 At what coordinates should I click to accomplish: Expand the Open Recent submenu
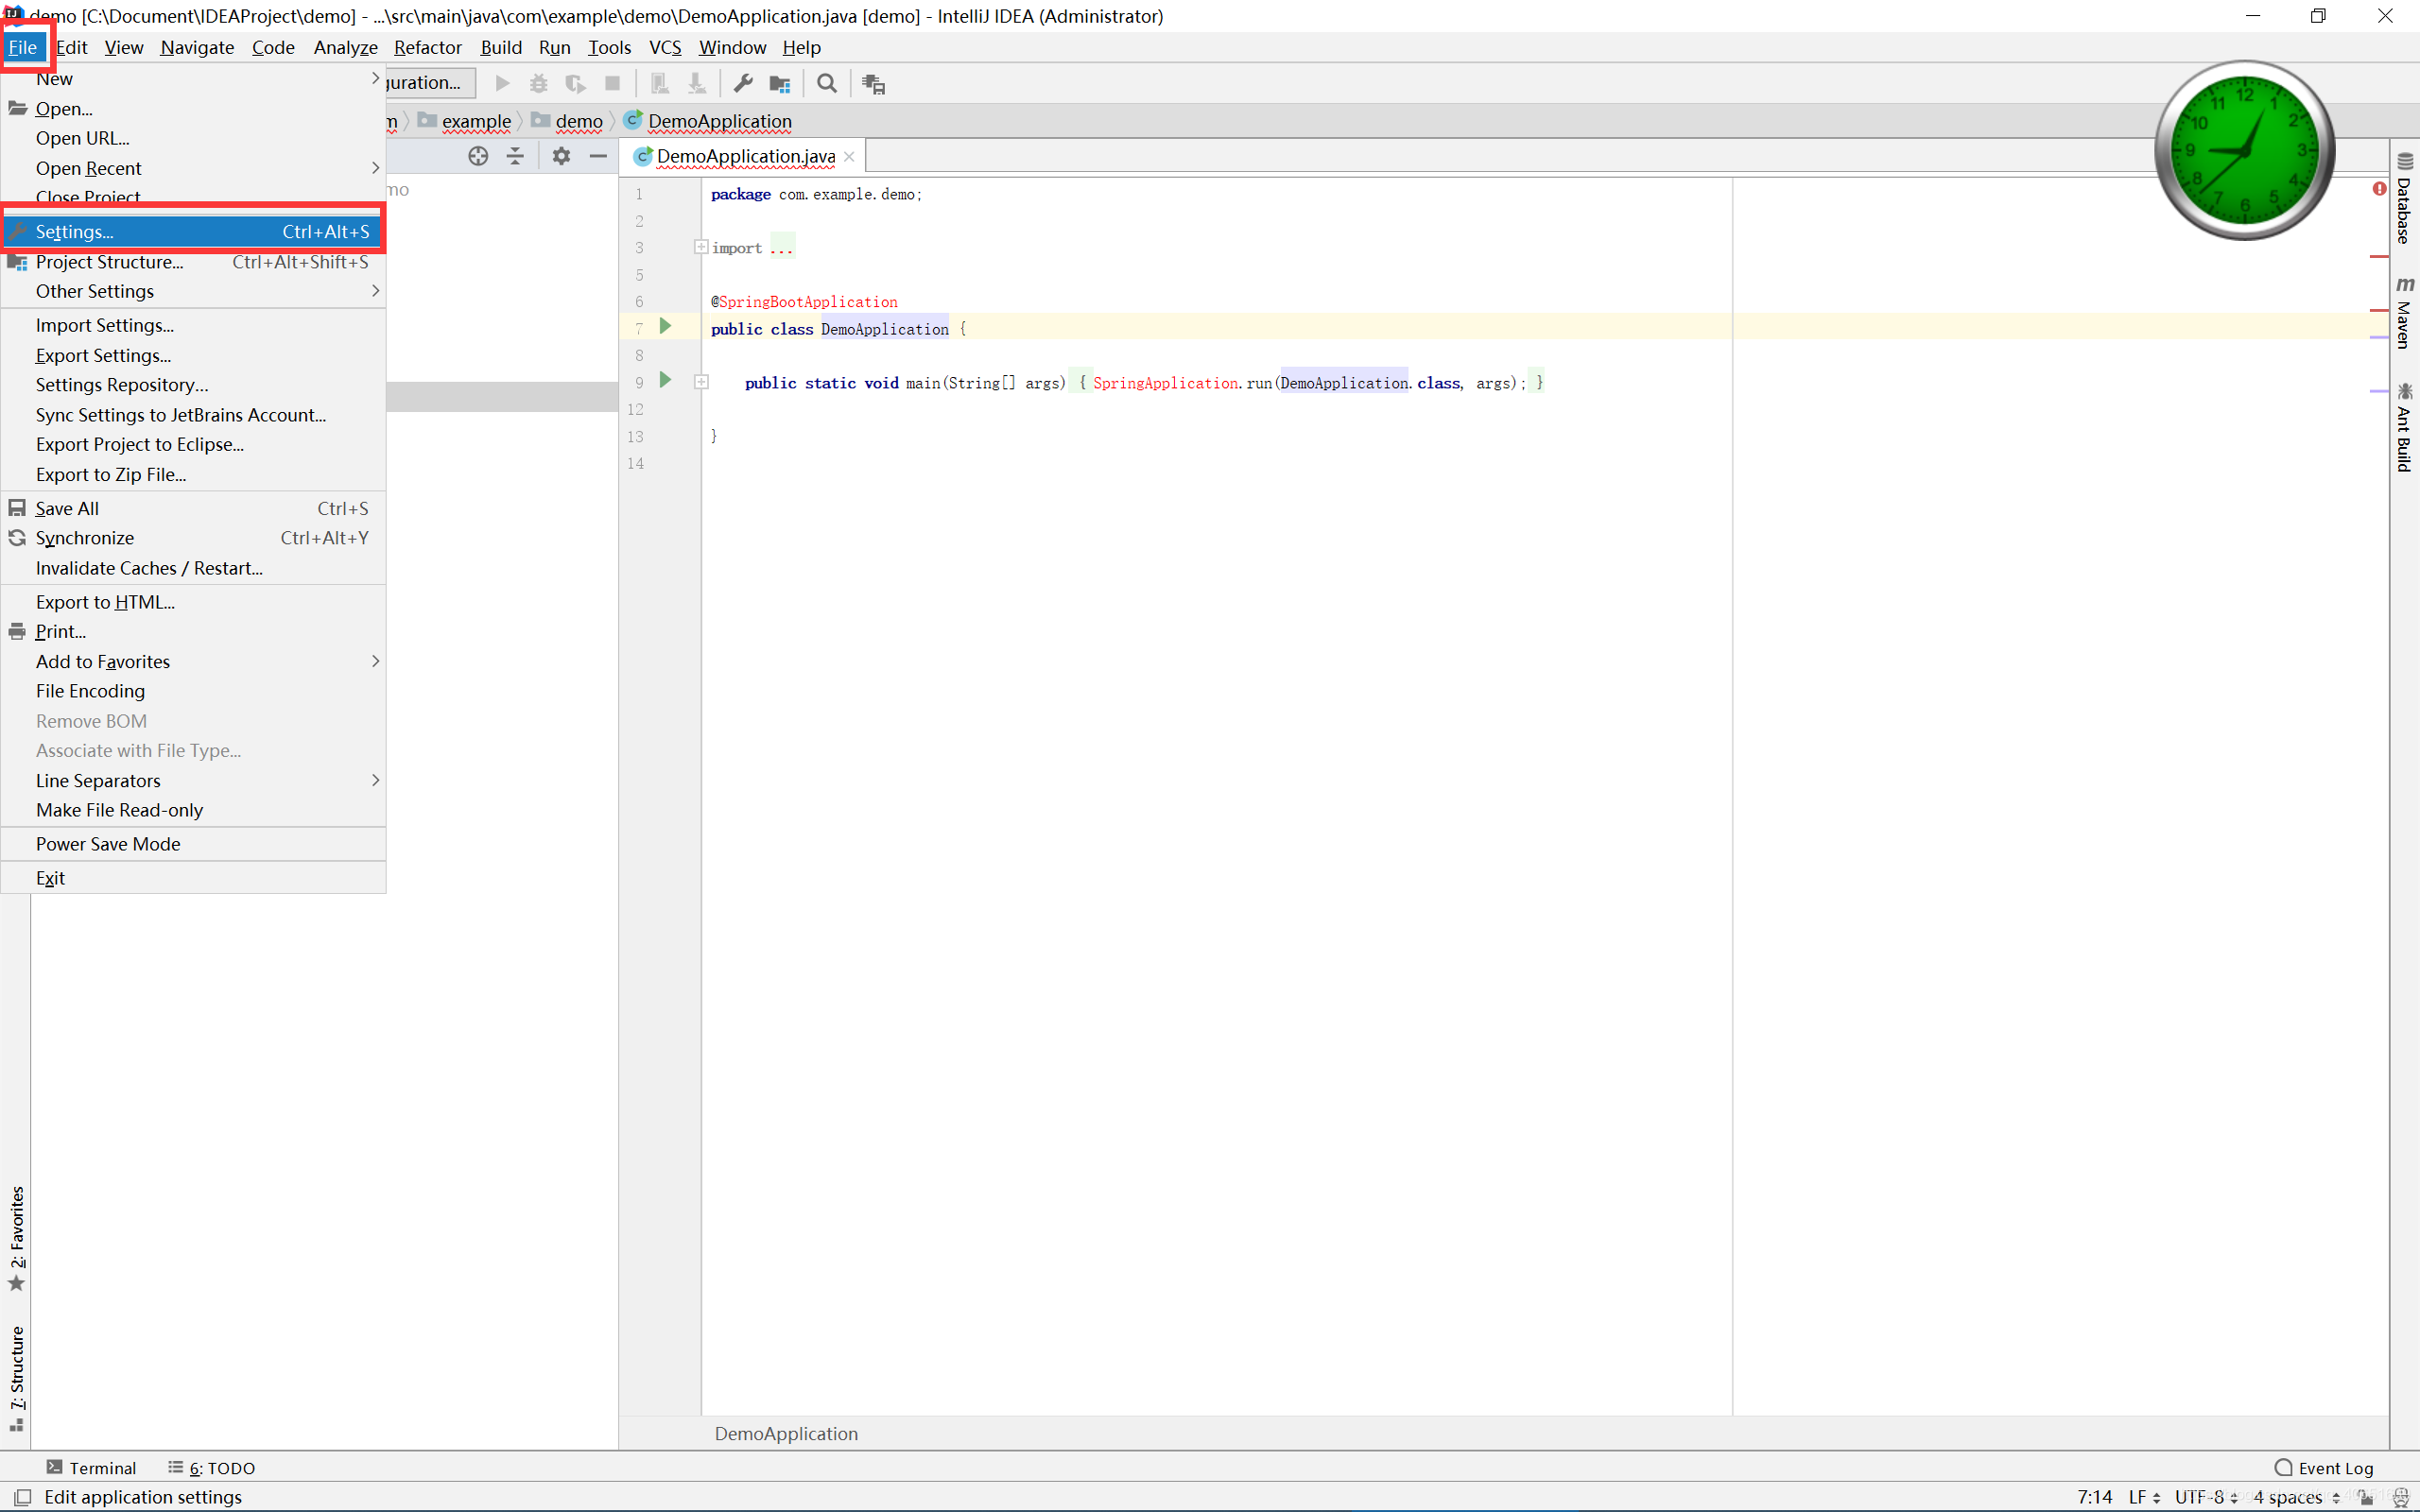coord(193,168)
